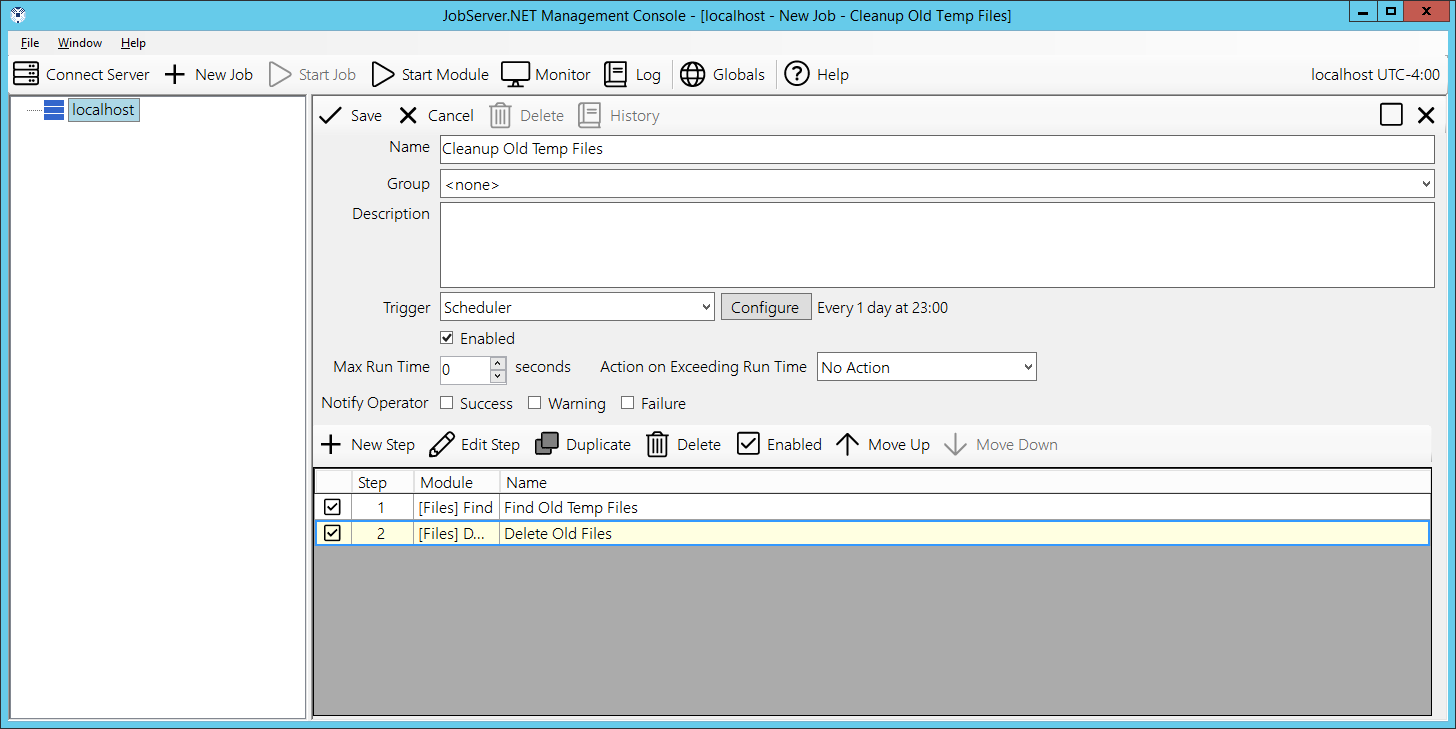1456x729 pixels.
Task: Open the File menu
Action: pyautogui.click(x=30, y=43)
